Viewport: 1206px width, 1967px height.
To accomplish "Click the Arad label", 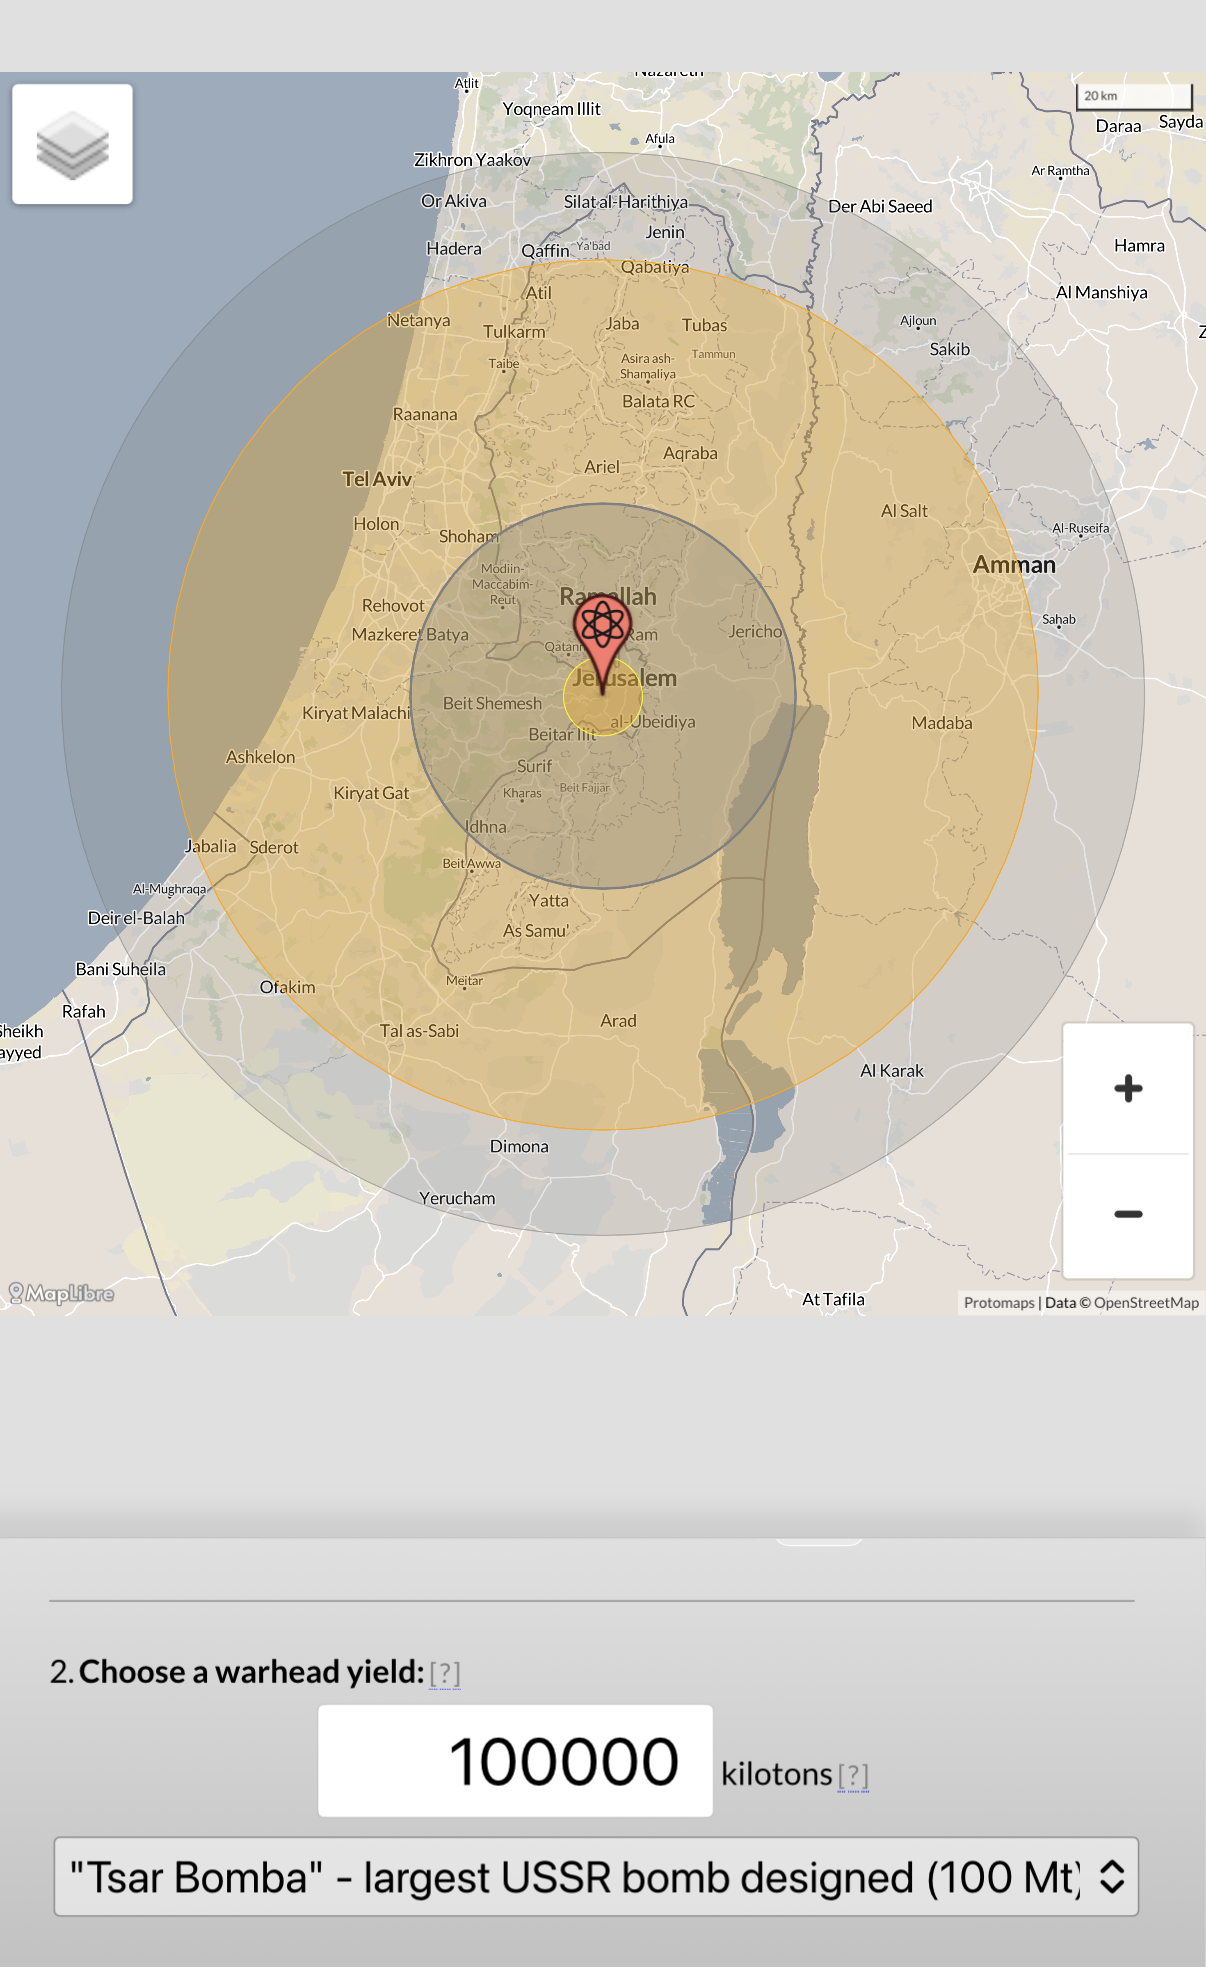I will 618,1021.
